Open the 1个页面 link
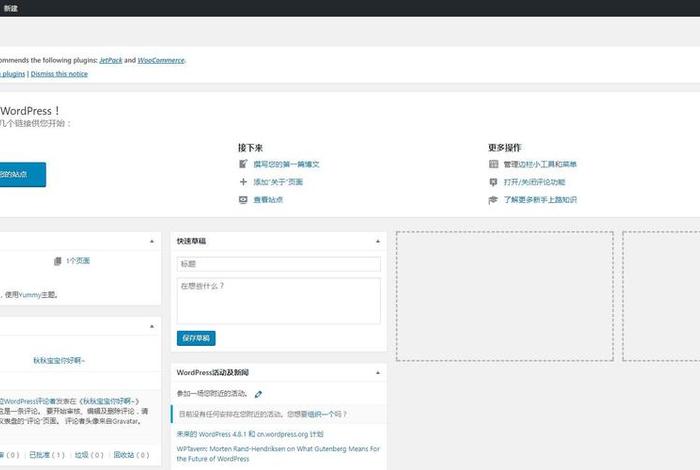Image resolution: width=700 pixels, height=470 pixels. [x=78, y=261]
